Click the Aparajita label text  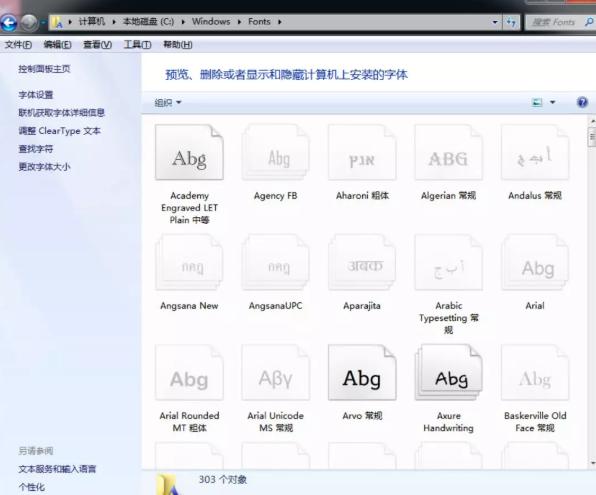tap(362, 306)
